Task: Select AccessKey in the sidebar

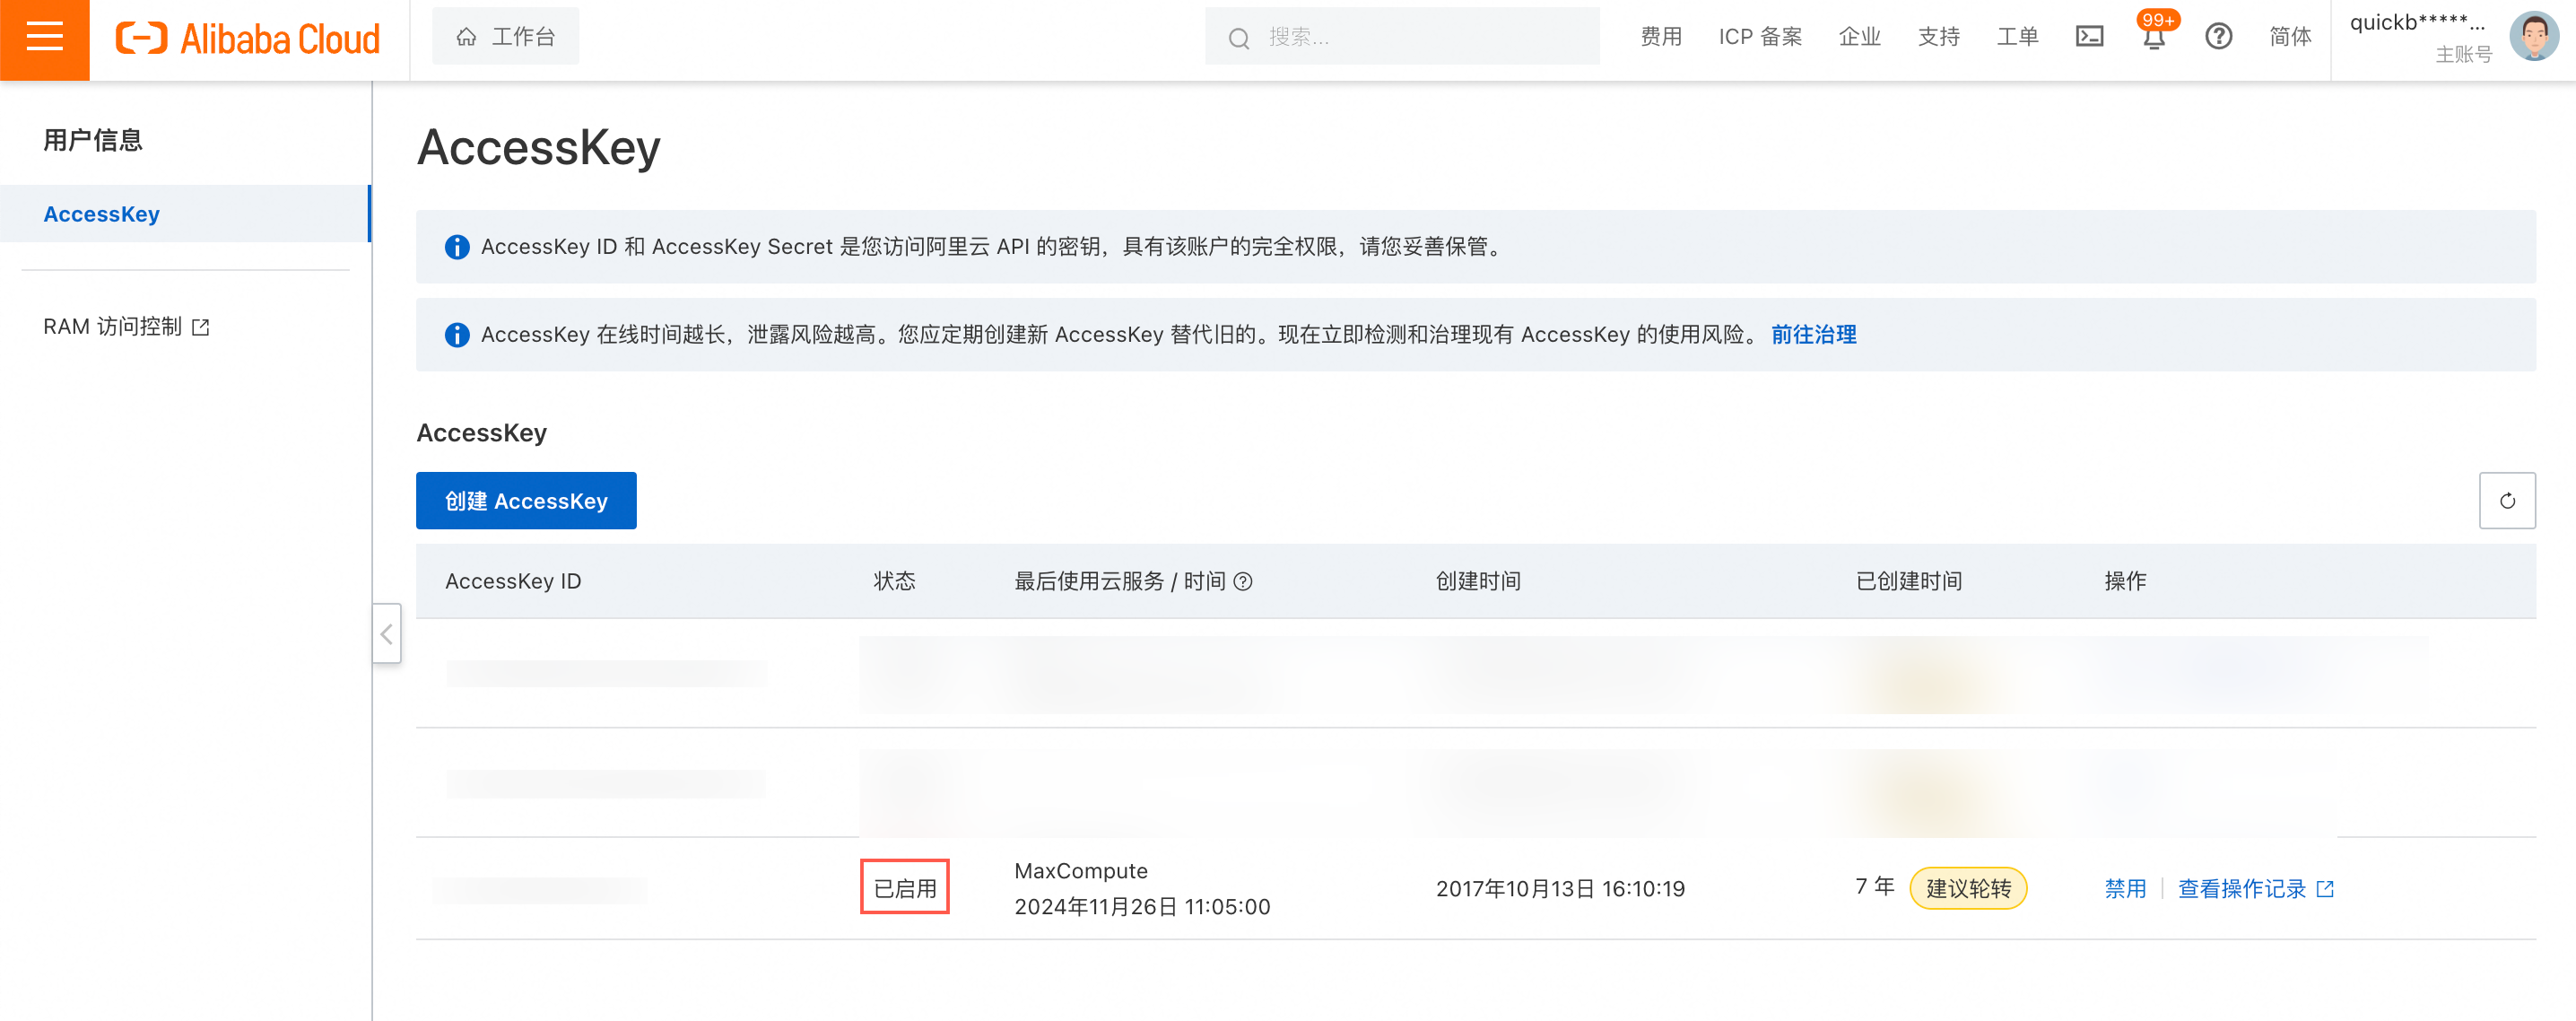Action: pyautogui.click(x=101, y=214)
